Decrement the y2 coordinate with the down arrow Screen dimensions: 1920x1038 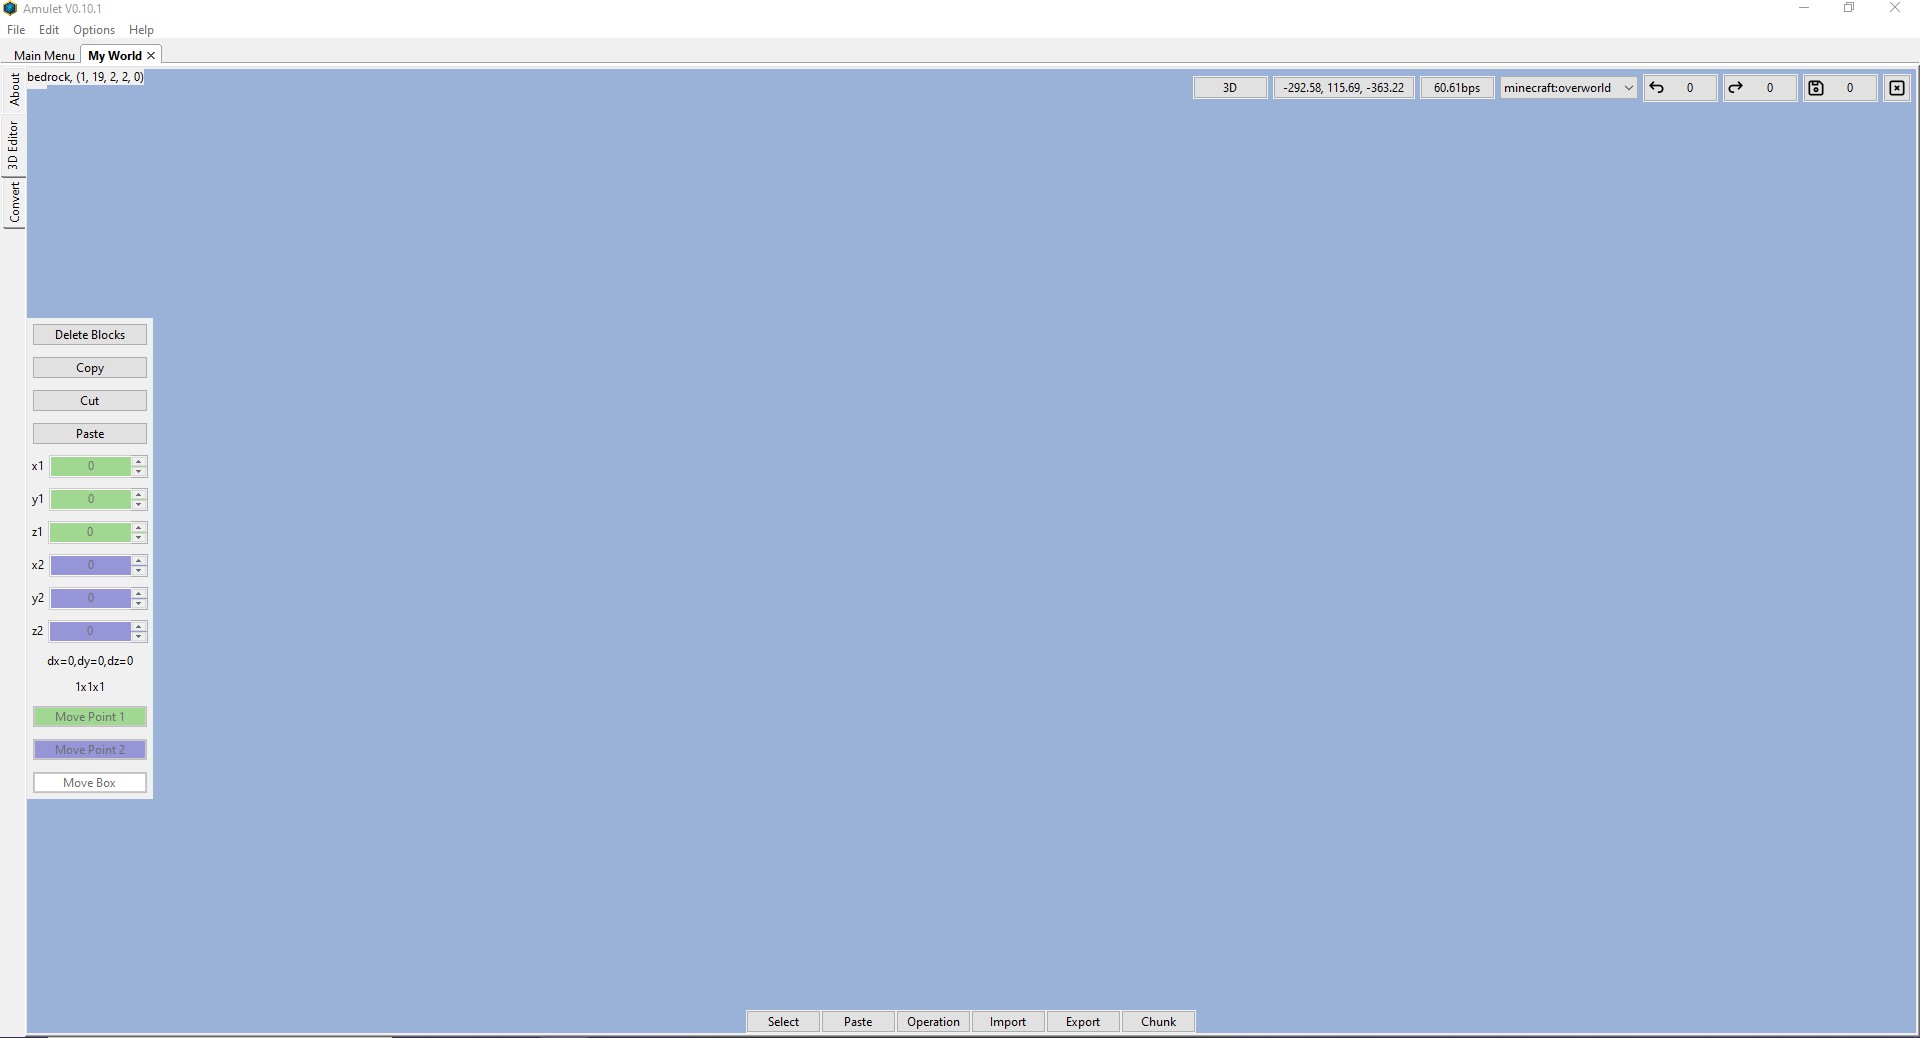coord(140,605)
